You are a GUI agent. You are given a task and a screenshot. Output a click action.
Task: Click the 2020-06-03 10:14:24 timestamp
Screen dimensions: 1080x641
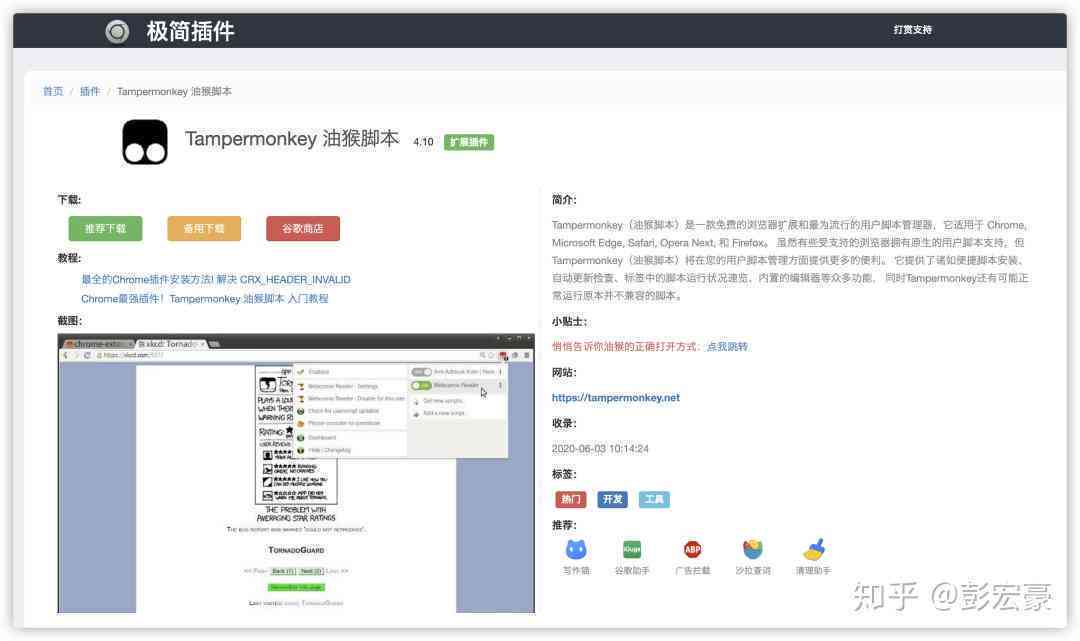(x=600, y=448)
